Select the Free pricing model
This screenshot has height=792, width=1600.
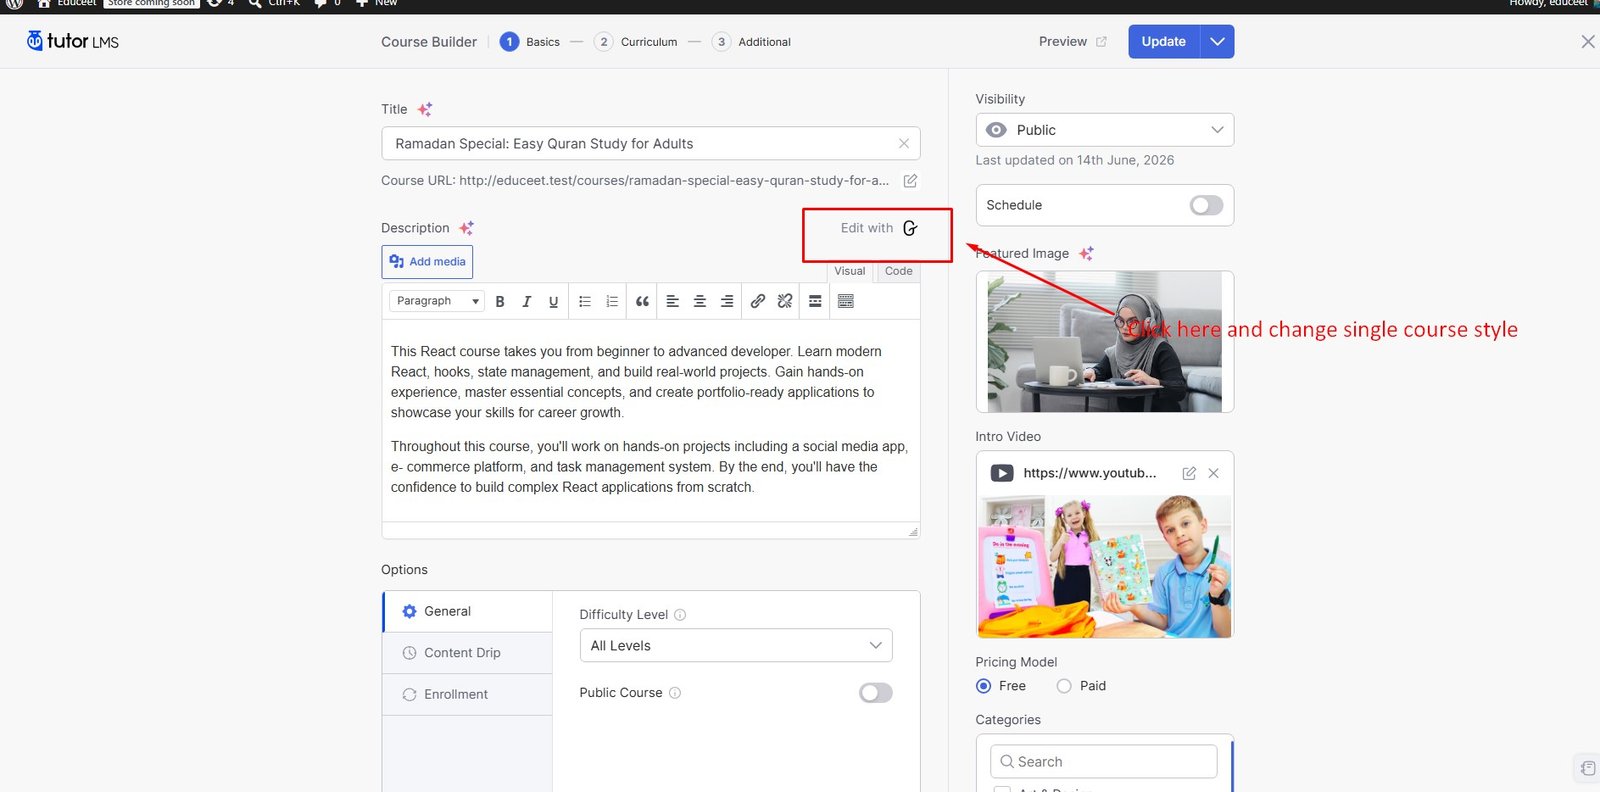(983, 686)
